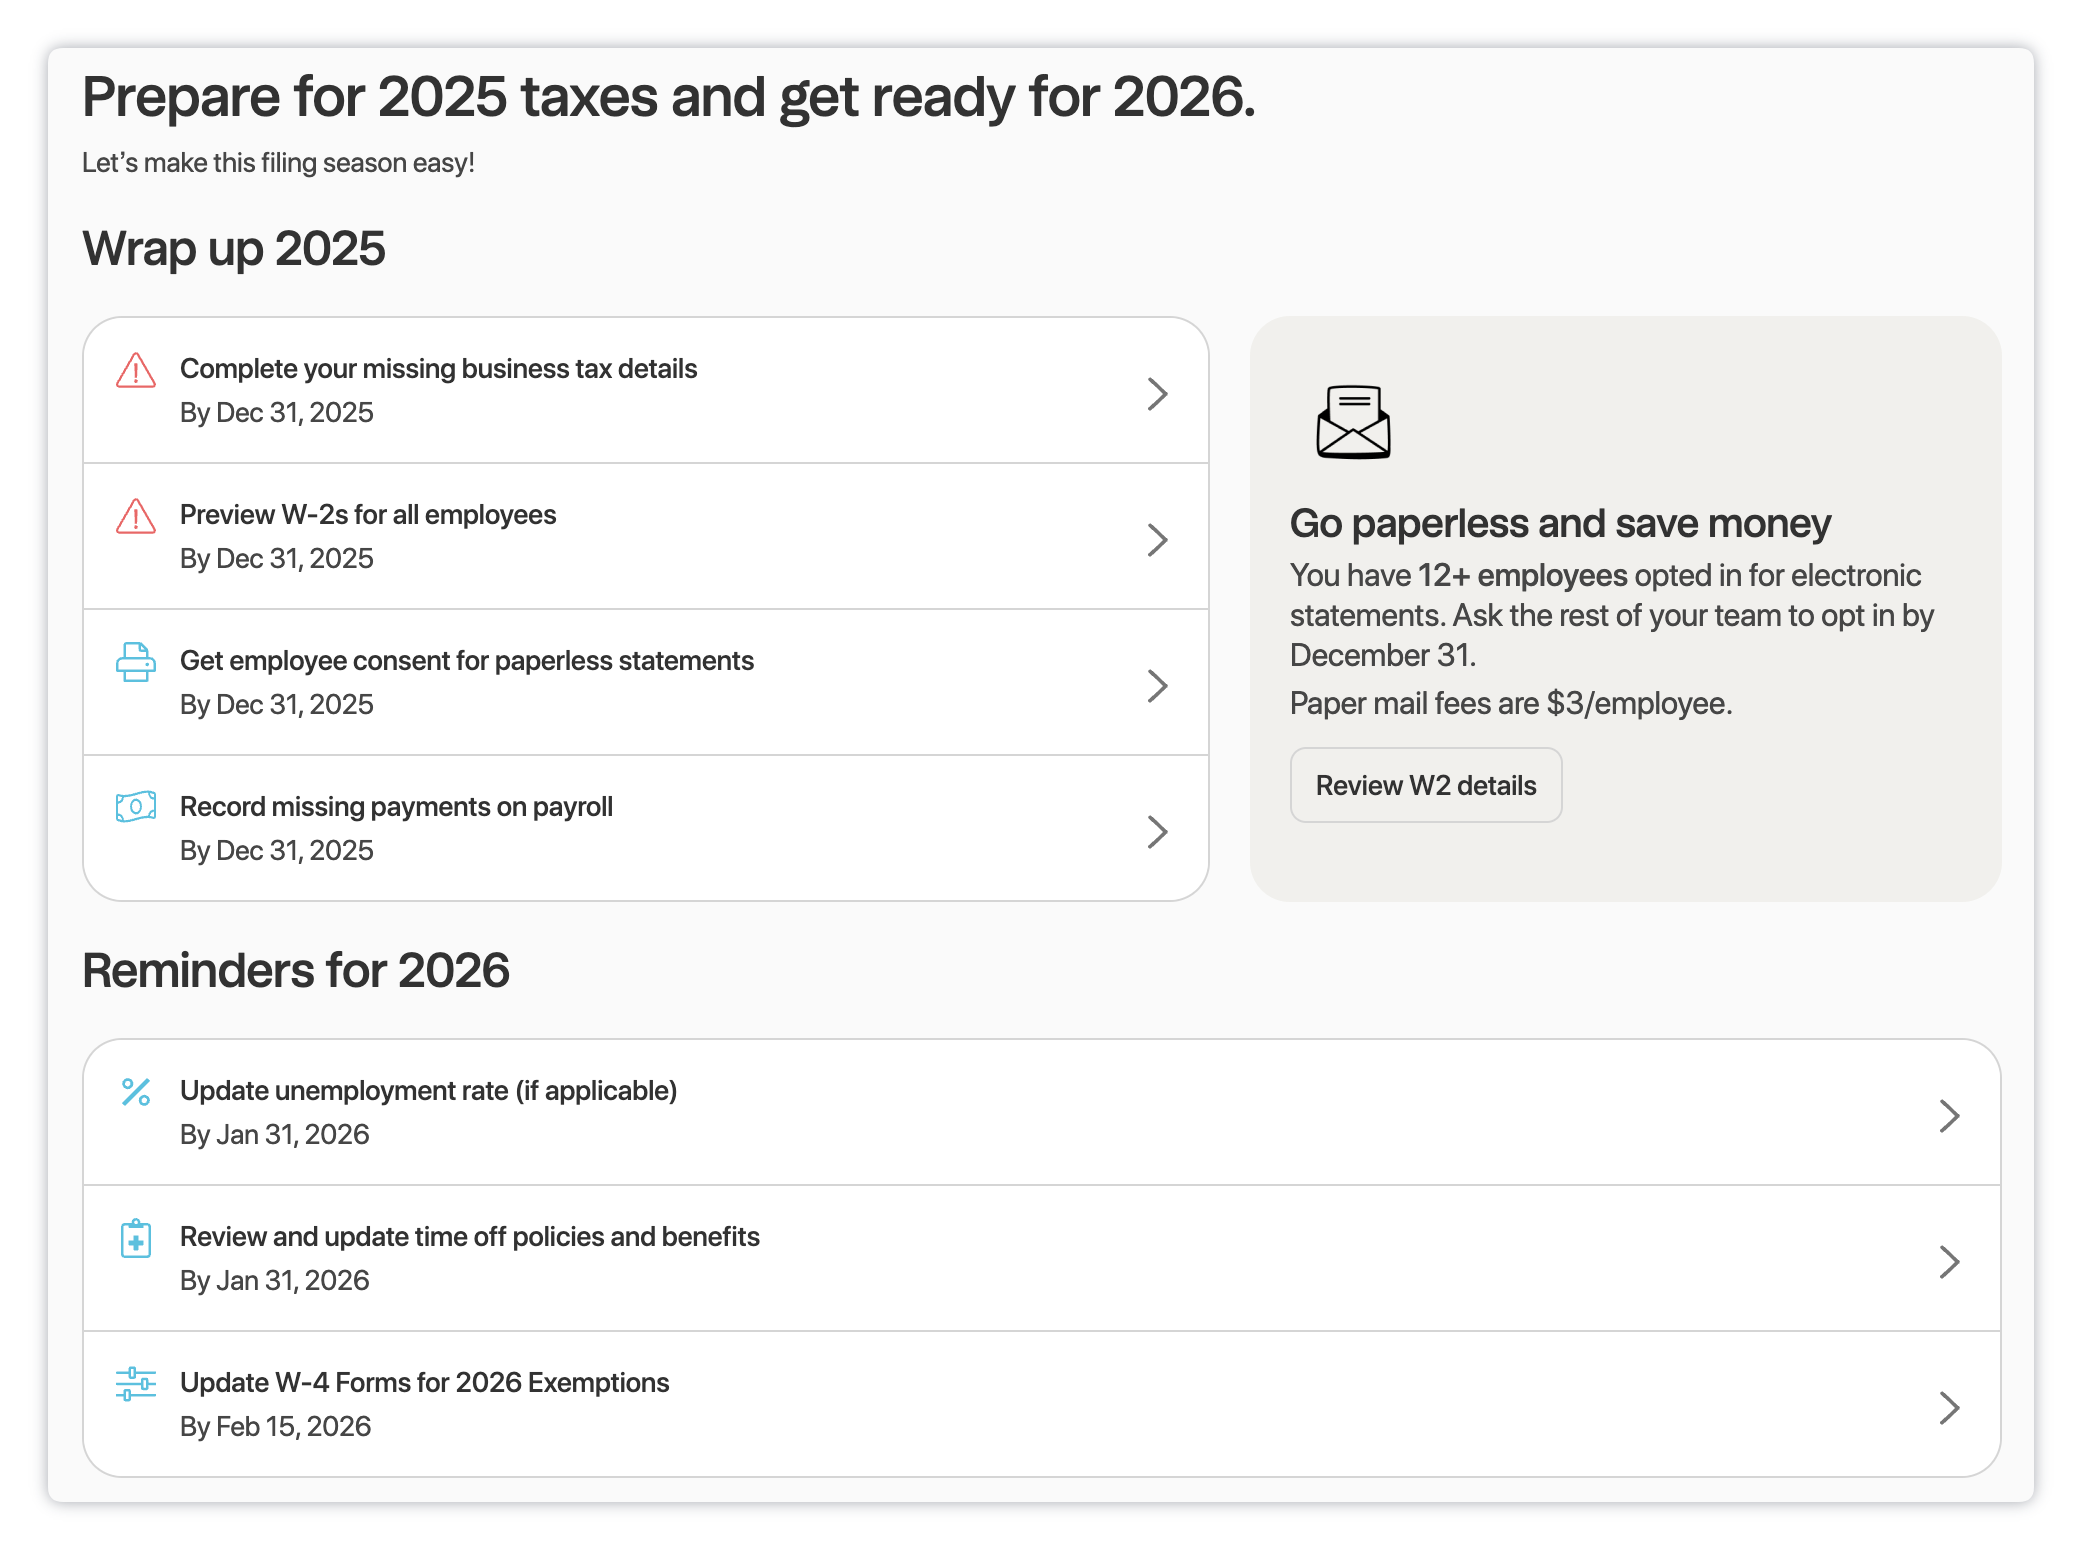Viewport: 2082px width, 1550px height.
Task: Open chevron on Record missing payments row
Action: click(1157, 832)
